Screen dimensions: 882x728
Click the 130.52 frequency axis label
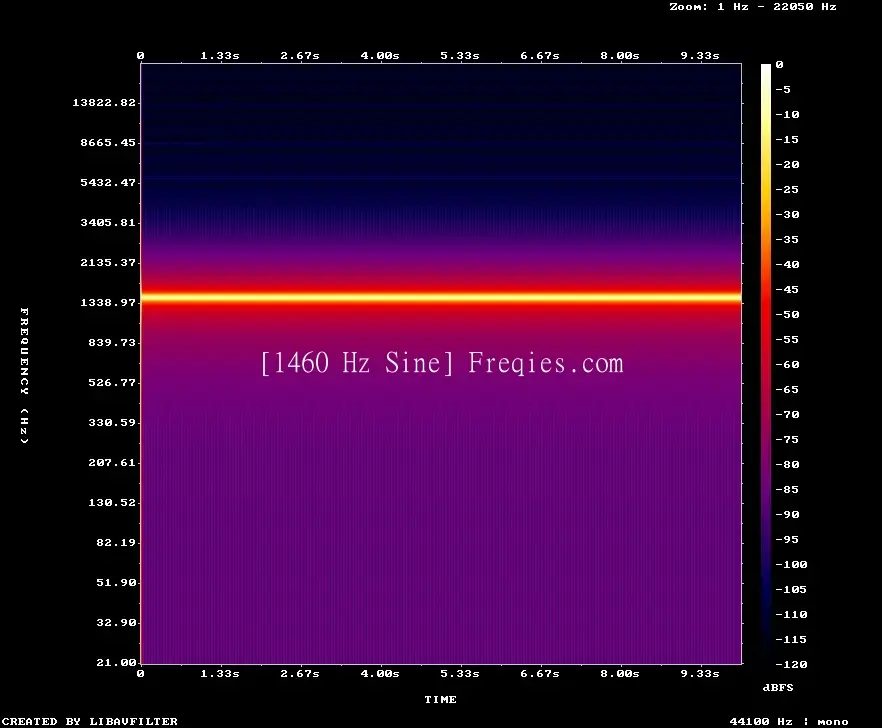[112, 502]
